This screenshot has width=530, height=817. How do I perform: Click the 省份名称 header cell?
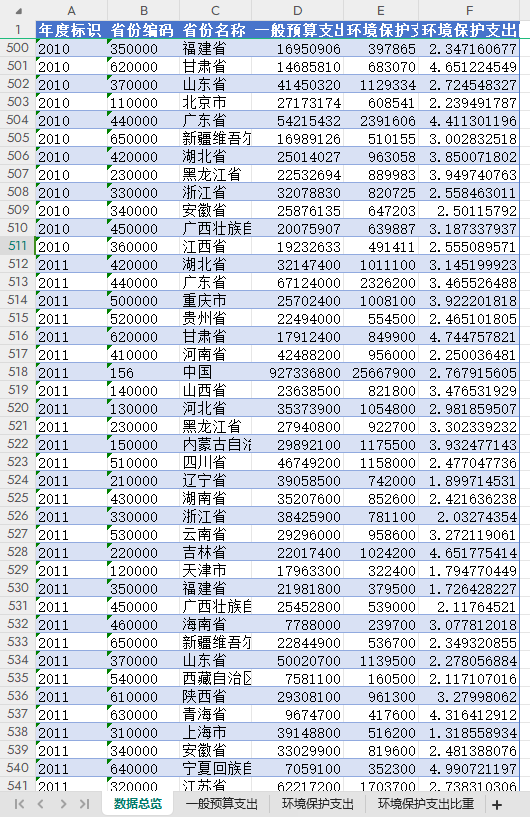(x=215, y=30)
